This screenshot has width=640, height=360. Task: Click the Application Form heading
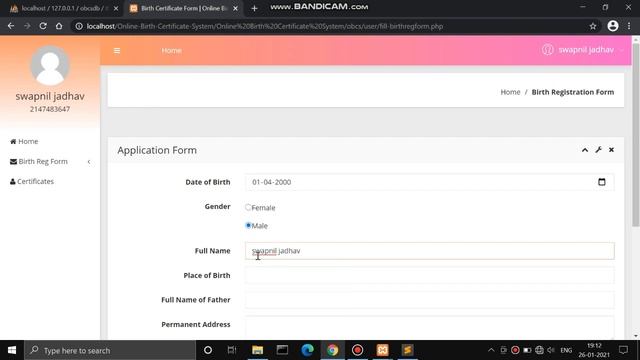click(157, 150)
